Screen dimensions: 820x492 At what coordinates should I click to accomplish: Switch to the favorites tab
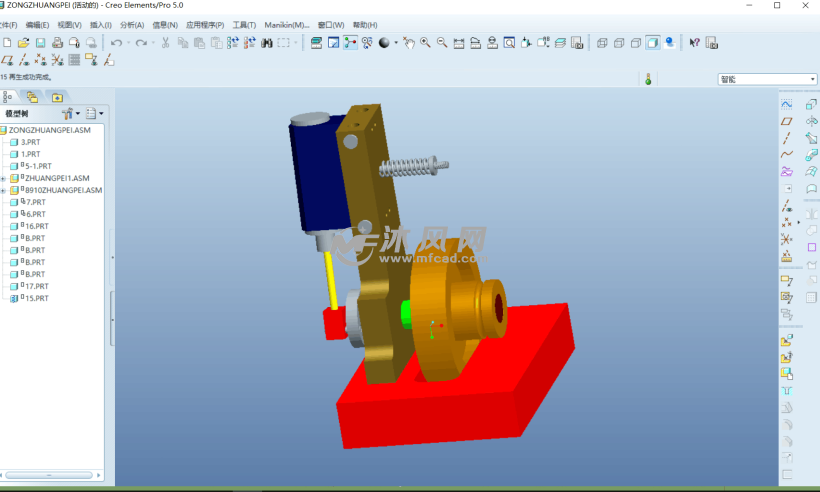pos(57,97)
